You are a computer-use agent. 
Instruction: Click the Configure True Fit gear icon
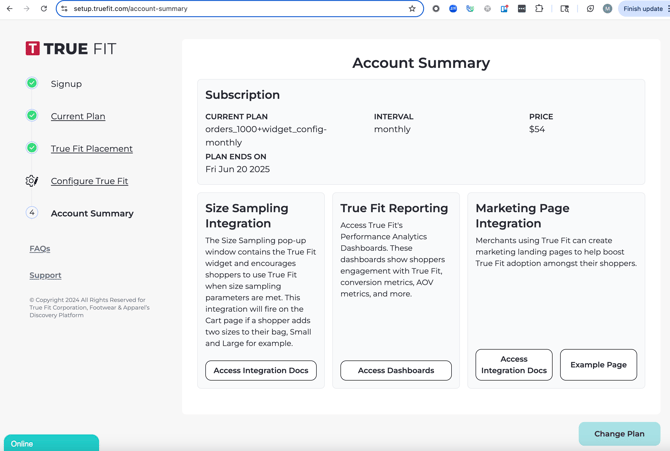(32, 181)
